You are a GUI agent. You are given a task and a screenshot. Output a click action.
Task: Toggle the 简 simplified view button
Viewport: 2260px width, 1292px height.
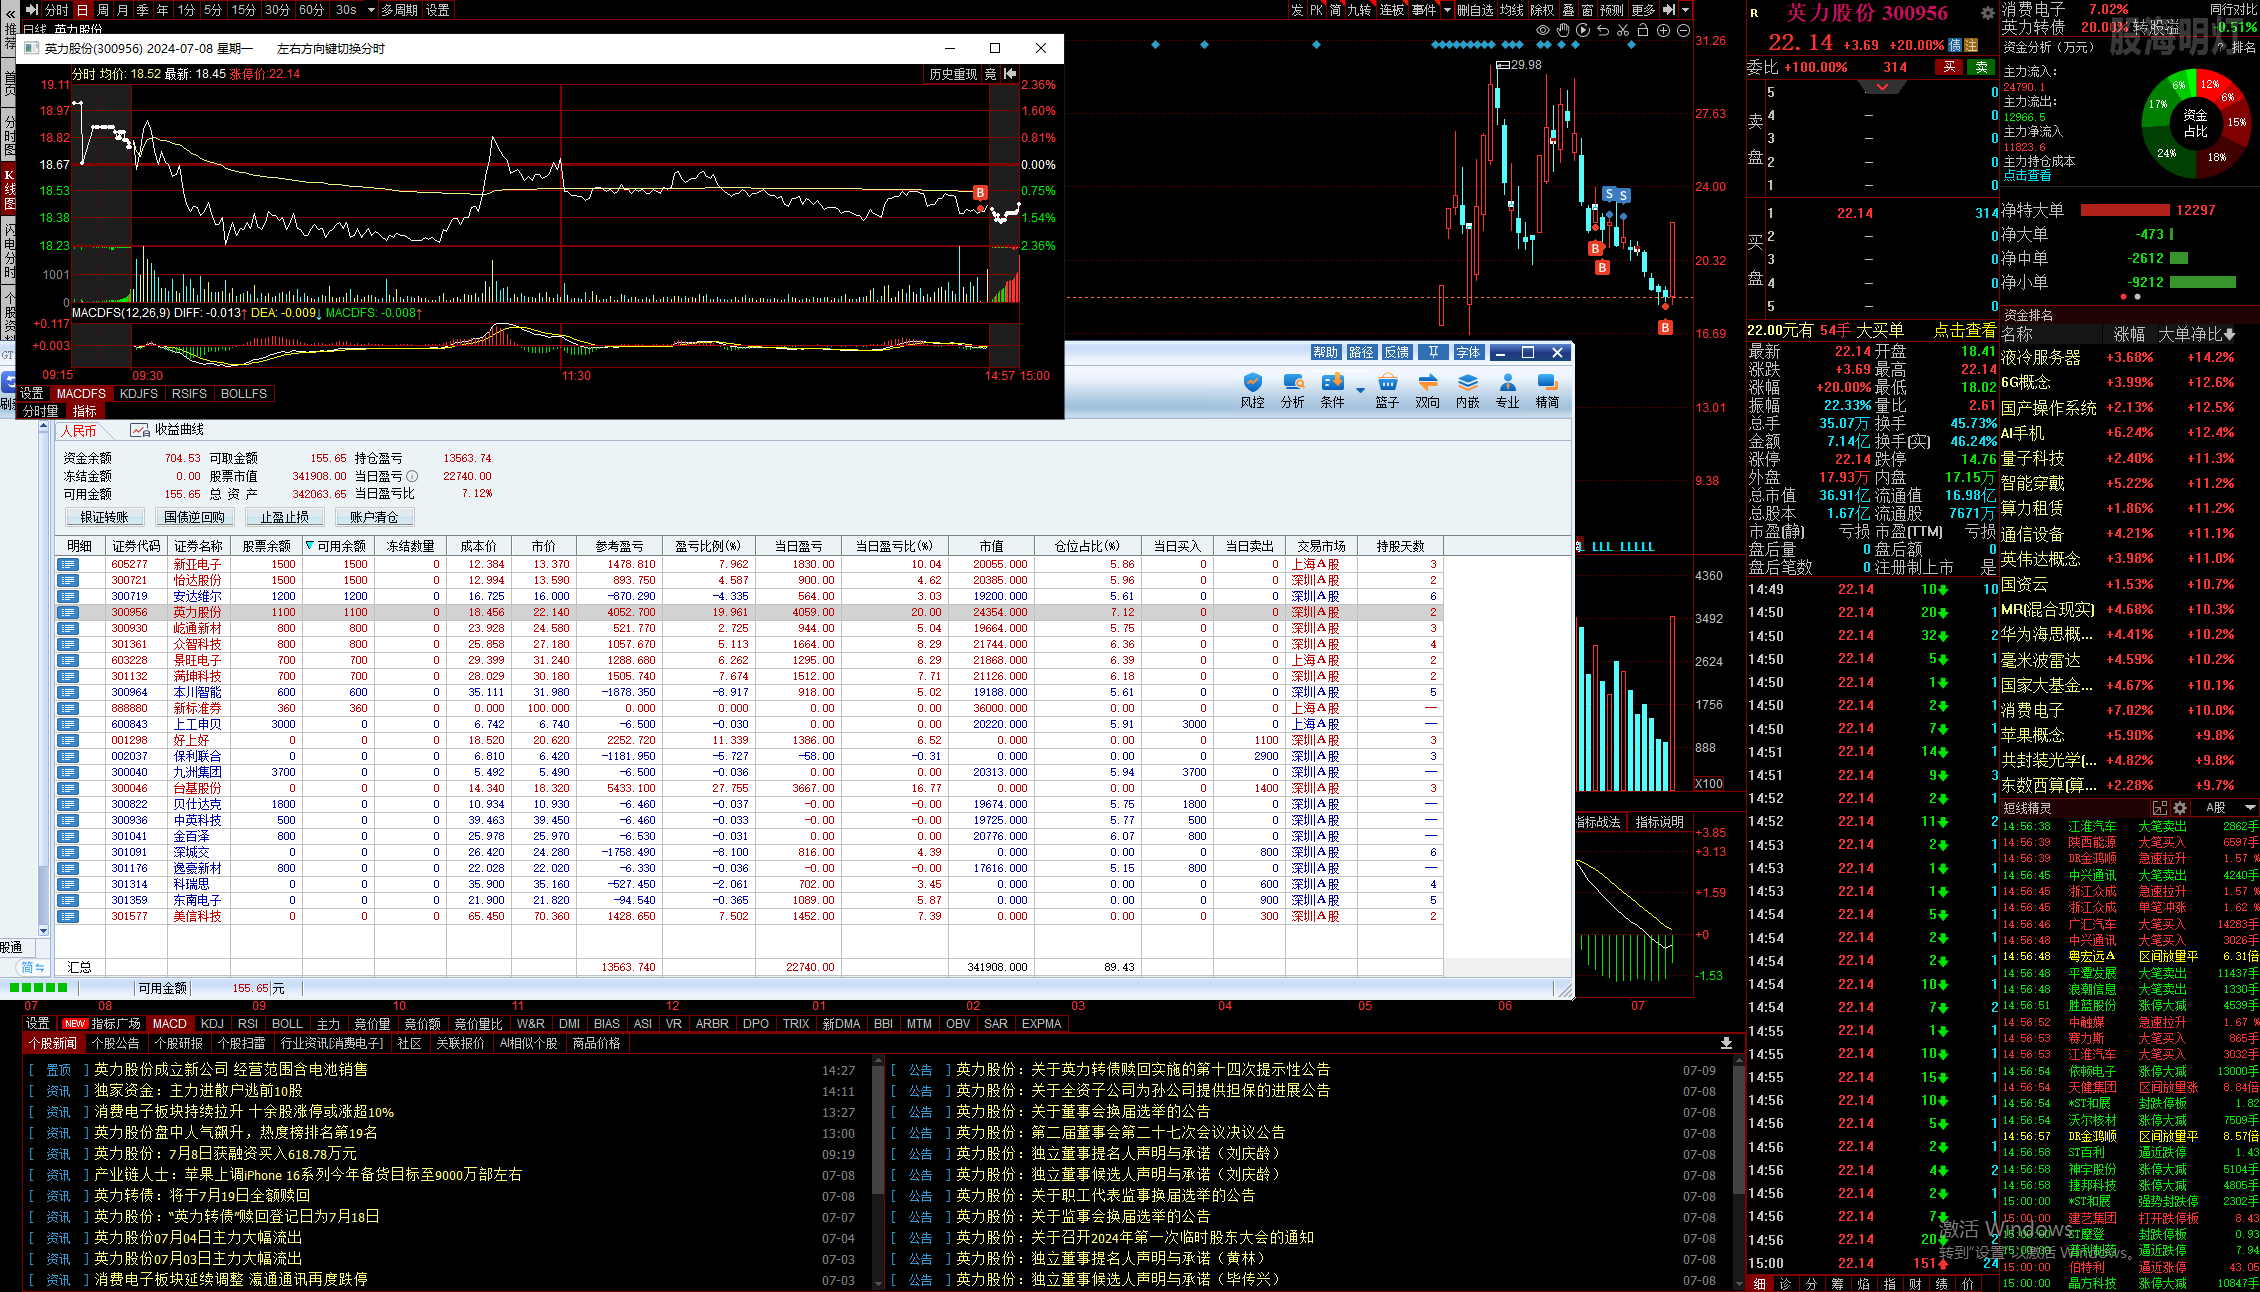(1335, 10)
